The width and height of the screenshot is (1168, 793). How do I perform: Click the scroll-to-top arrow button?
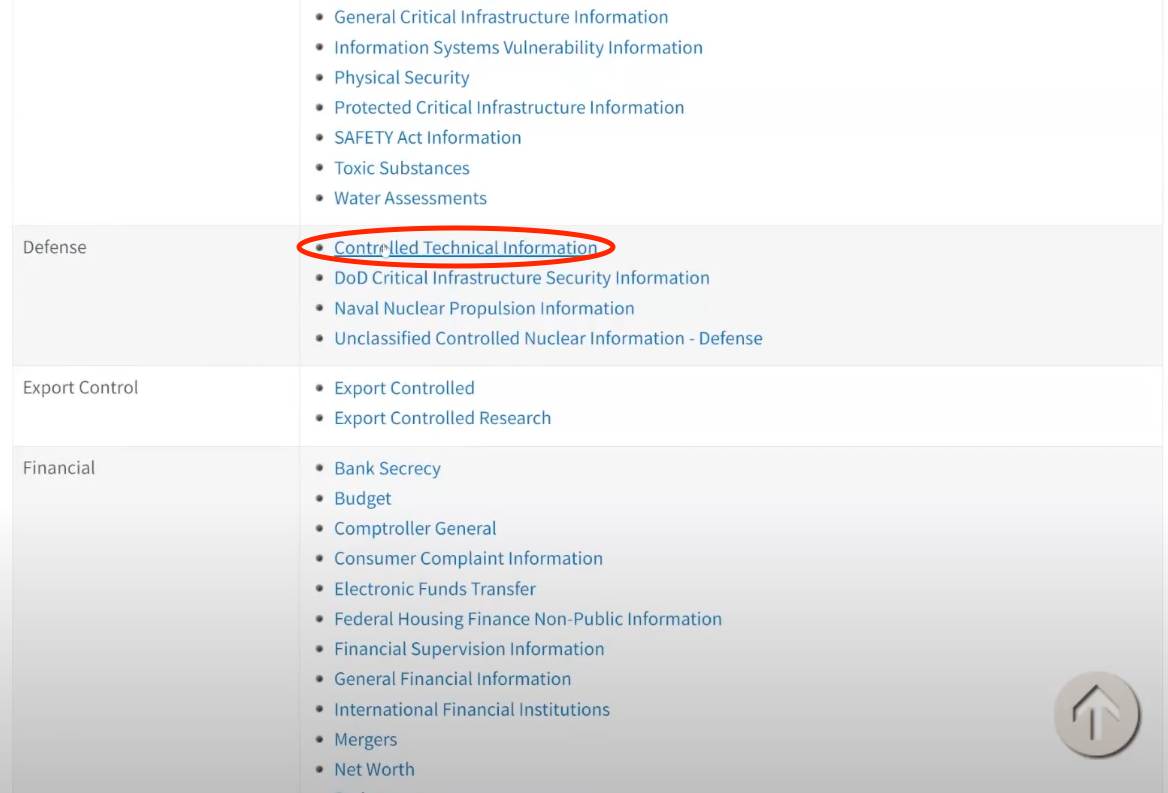click(x=1097, y=715)
